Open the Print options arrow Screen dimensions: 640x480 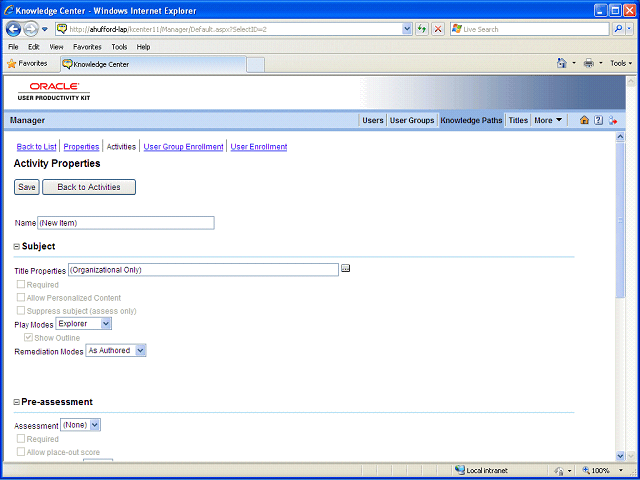[x=601, y=63]
